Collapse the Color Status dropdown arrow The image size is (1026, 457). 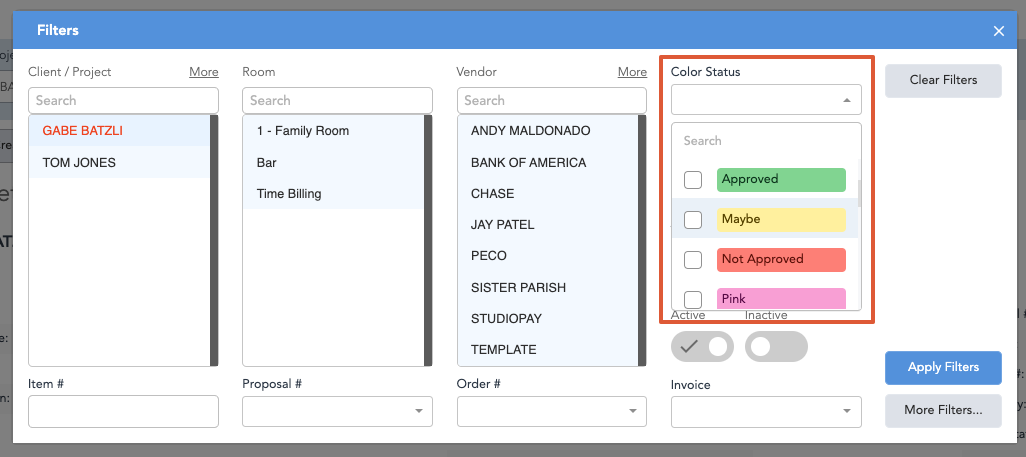[847, 100]
